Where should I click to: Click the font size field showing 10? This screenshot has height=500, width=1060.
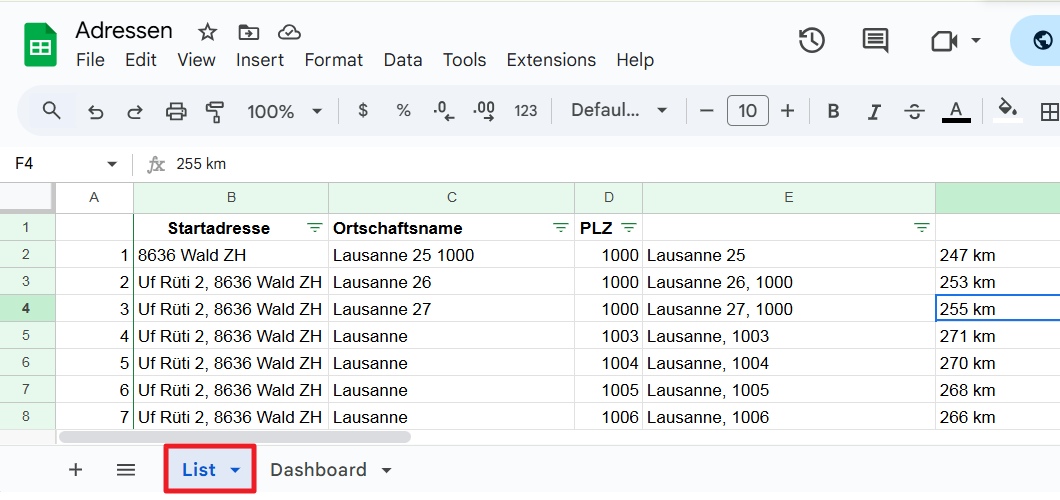pos(747,111)
